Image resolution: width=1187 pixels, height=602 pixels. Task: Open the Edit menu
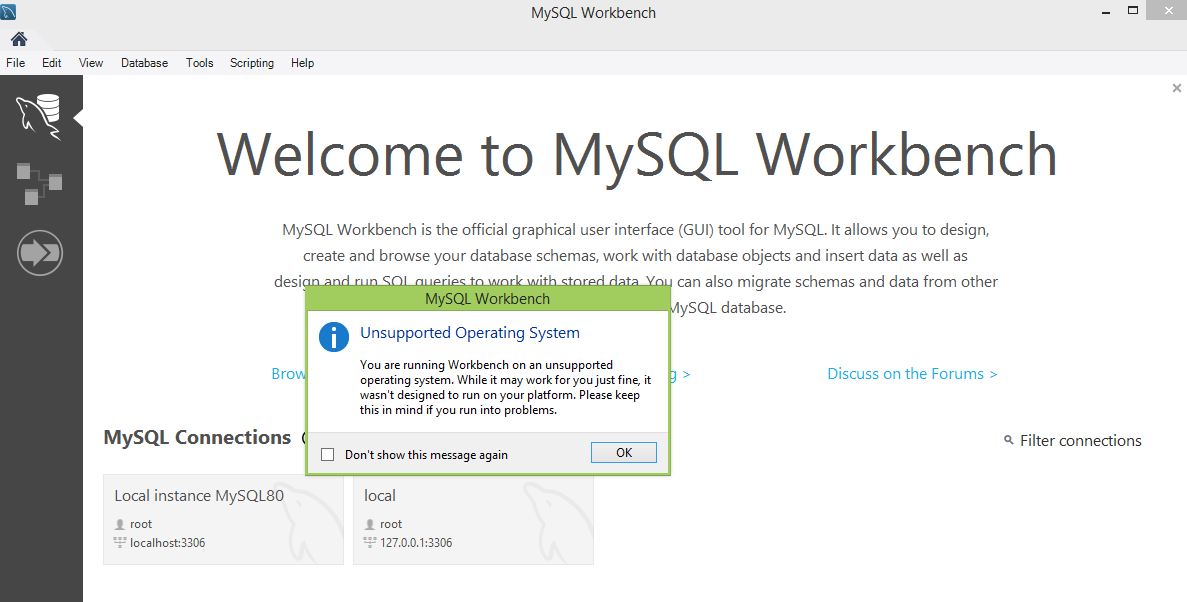tap(51, 63)
